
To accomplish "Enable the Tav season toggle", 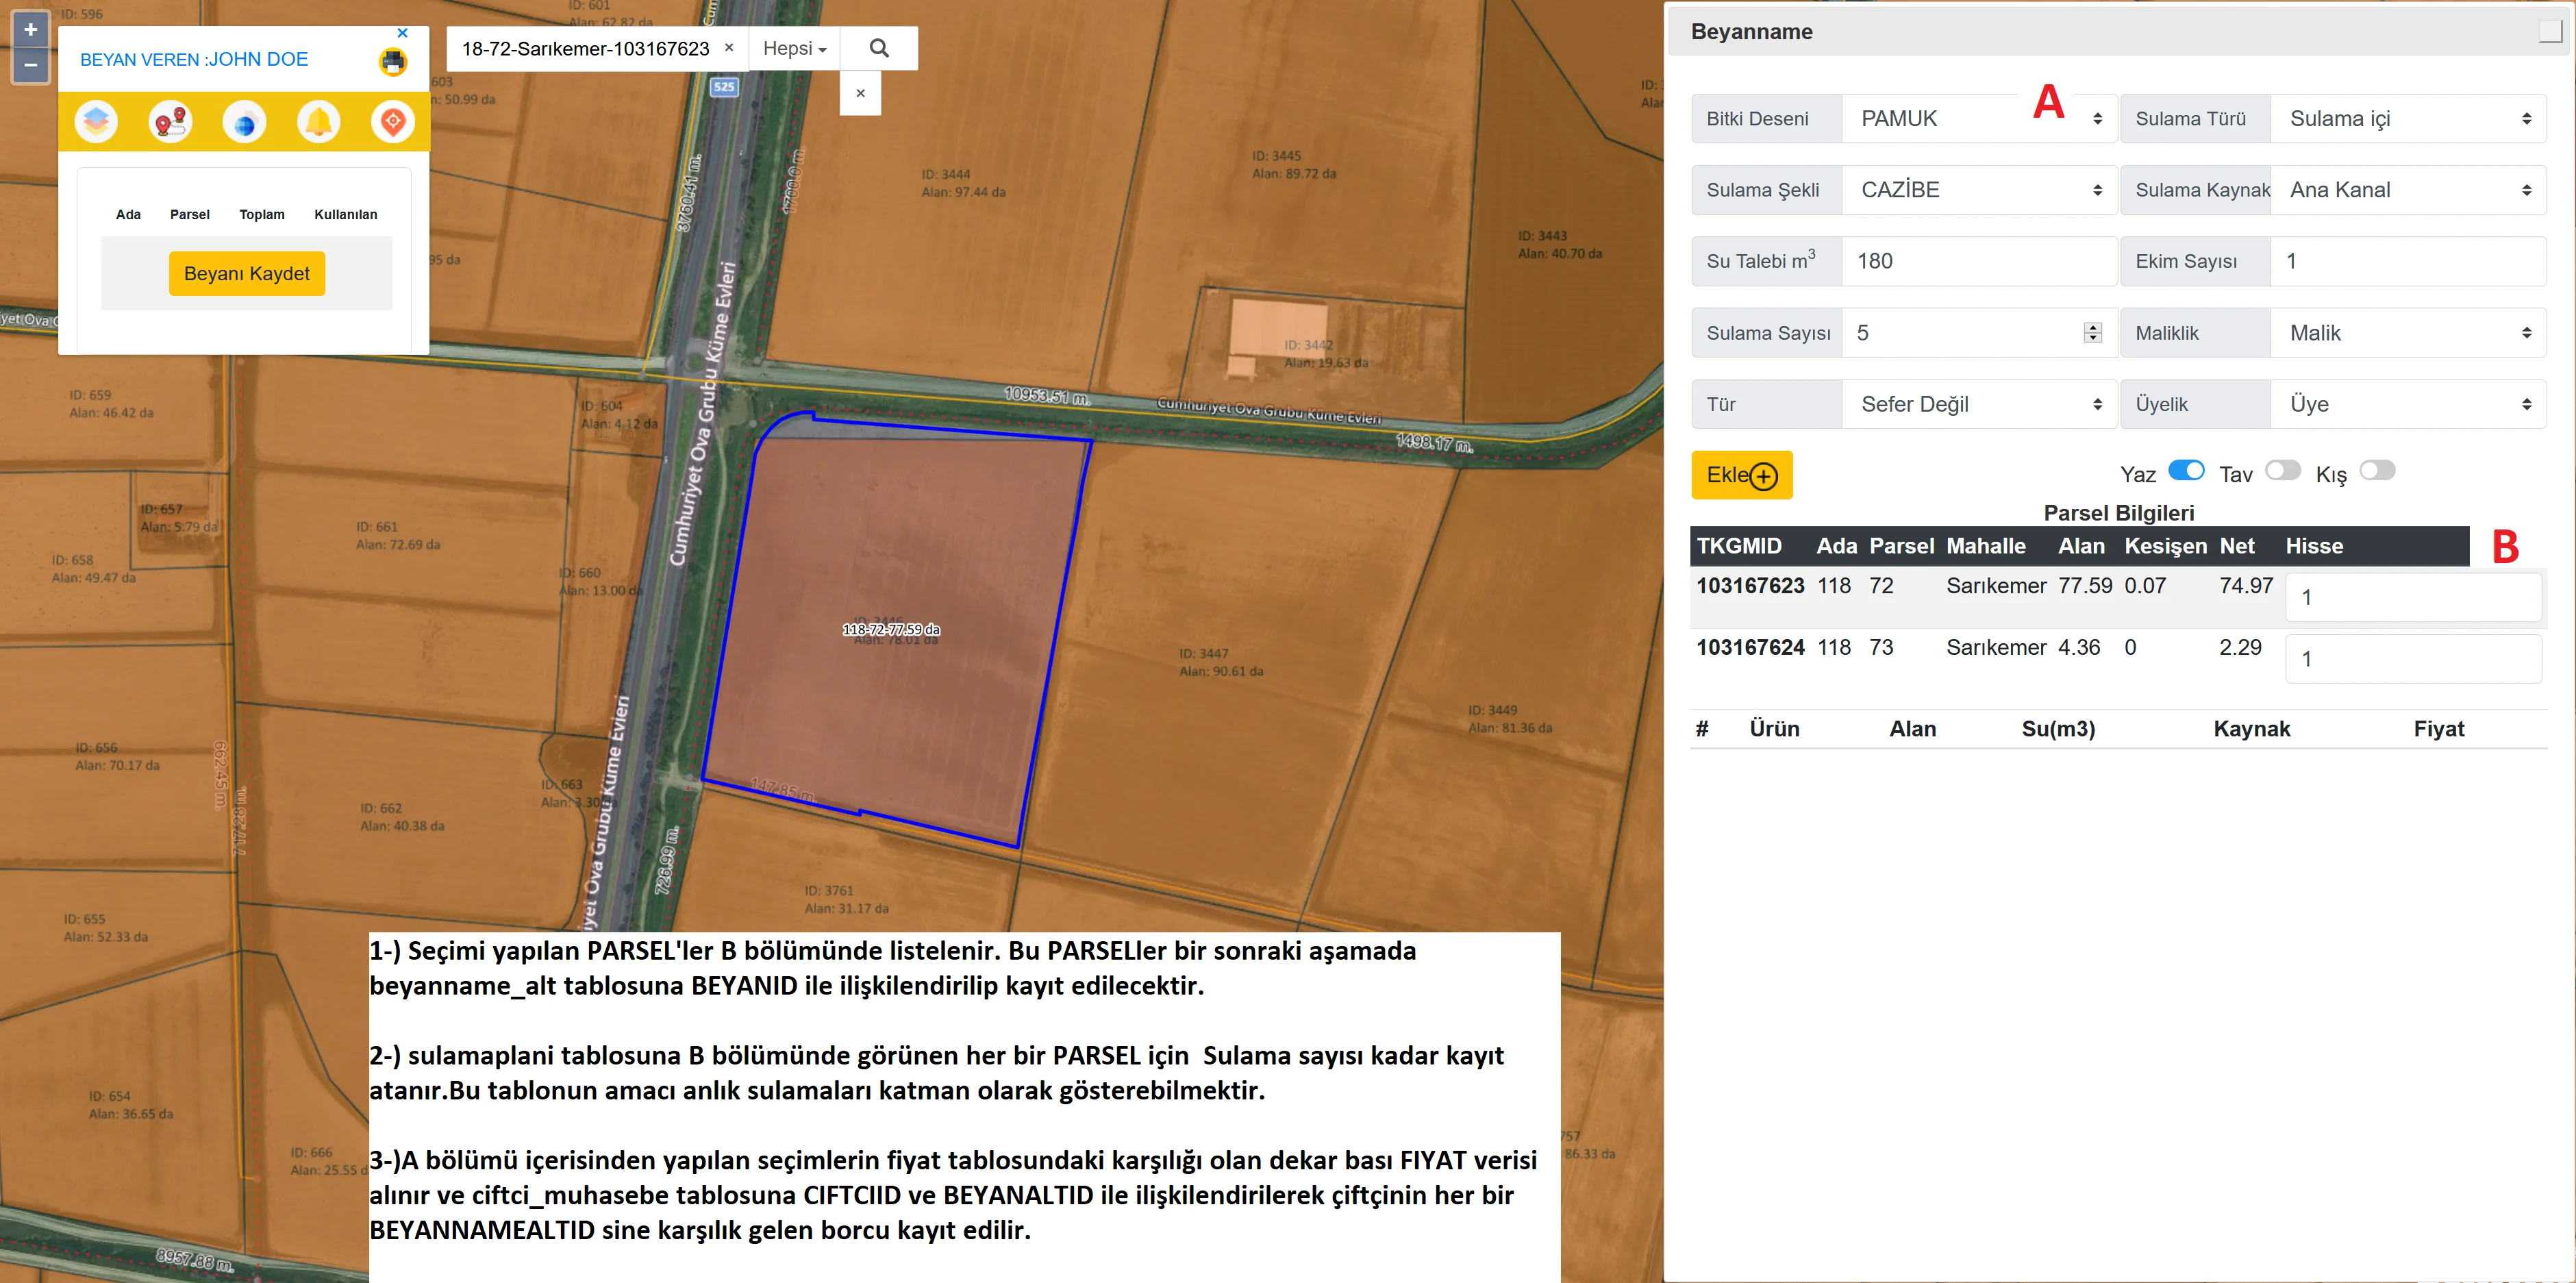I will coord(2283,471).
